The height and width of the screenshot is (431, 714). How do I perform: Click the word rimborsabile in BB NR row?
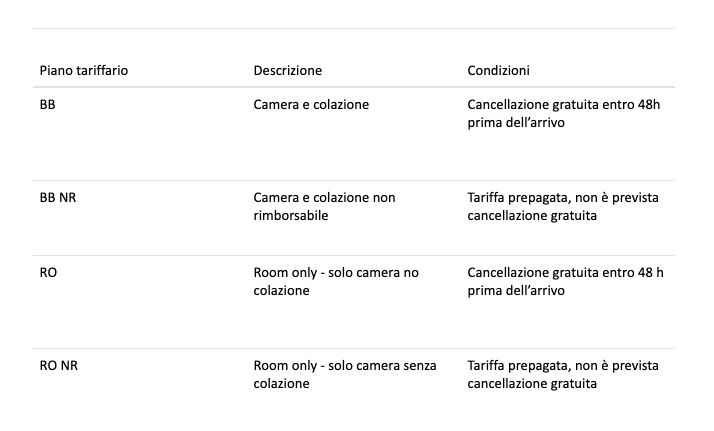click(291, 216)
